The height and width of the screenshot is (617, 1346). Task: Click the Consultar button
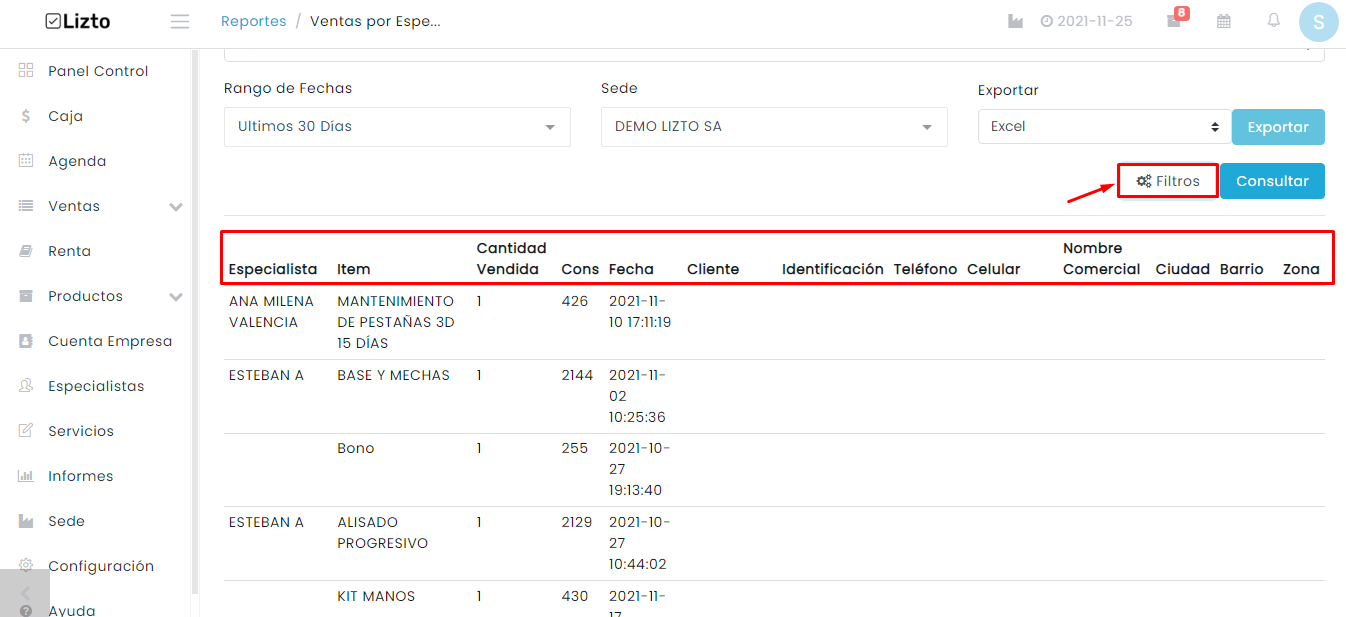pos(1272,181)
